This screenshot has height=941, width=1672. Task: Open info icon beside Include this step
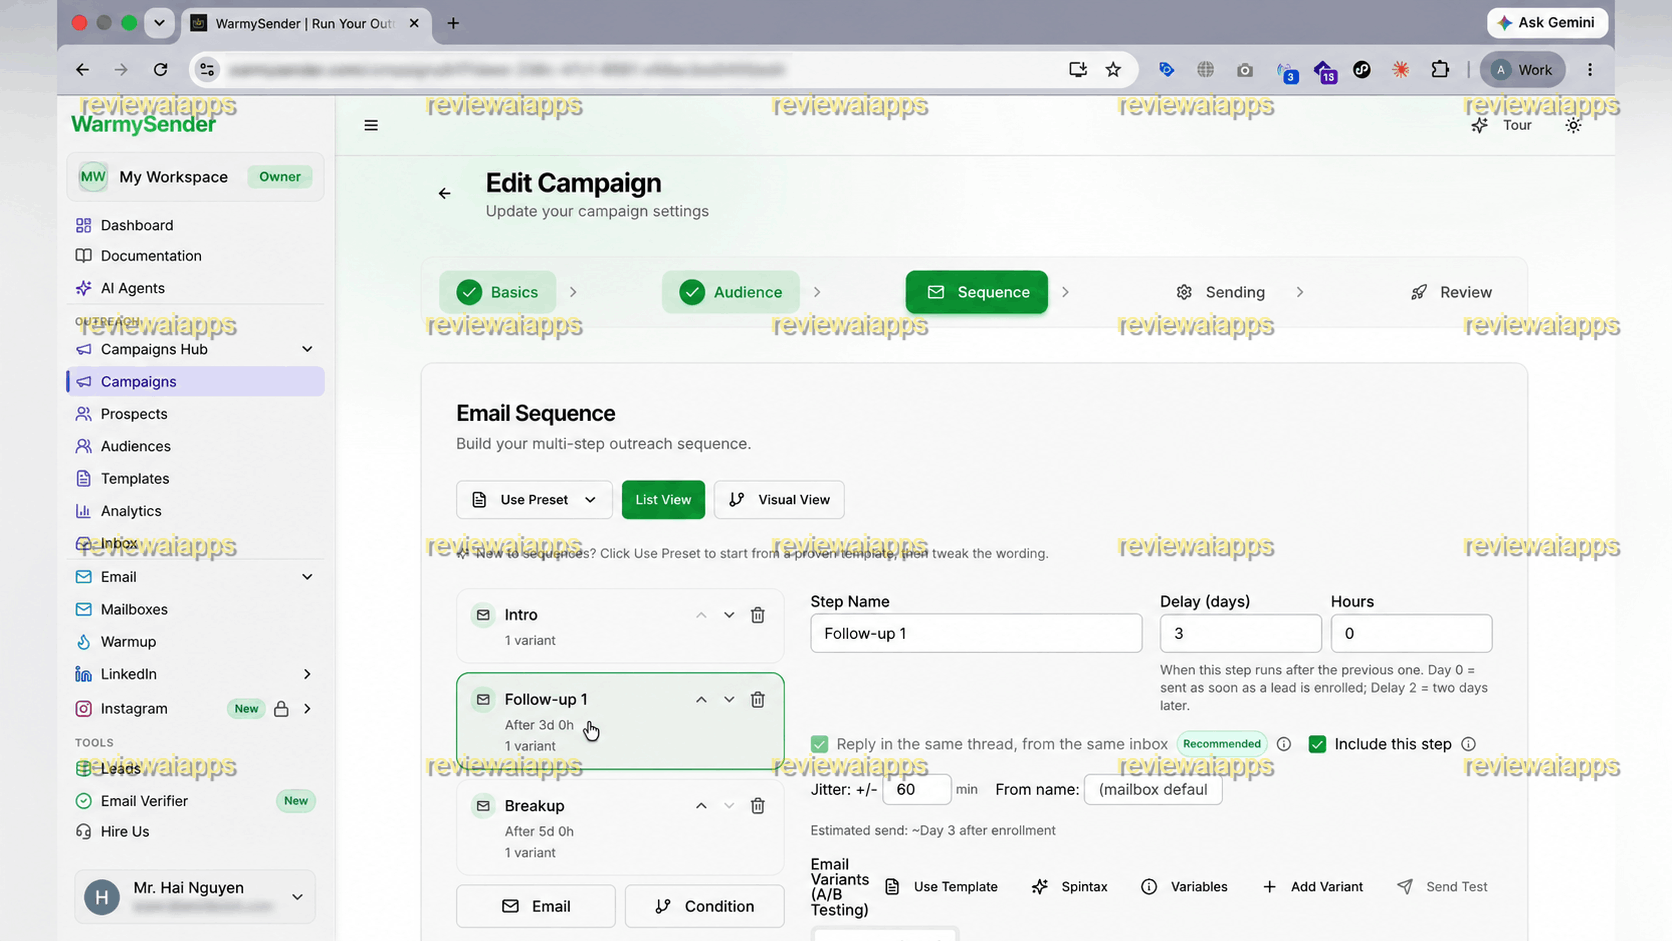click(x=1468, y=744)
